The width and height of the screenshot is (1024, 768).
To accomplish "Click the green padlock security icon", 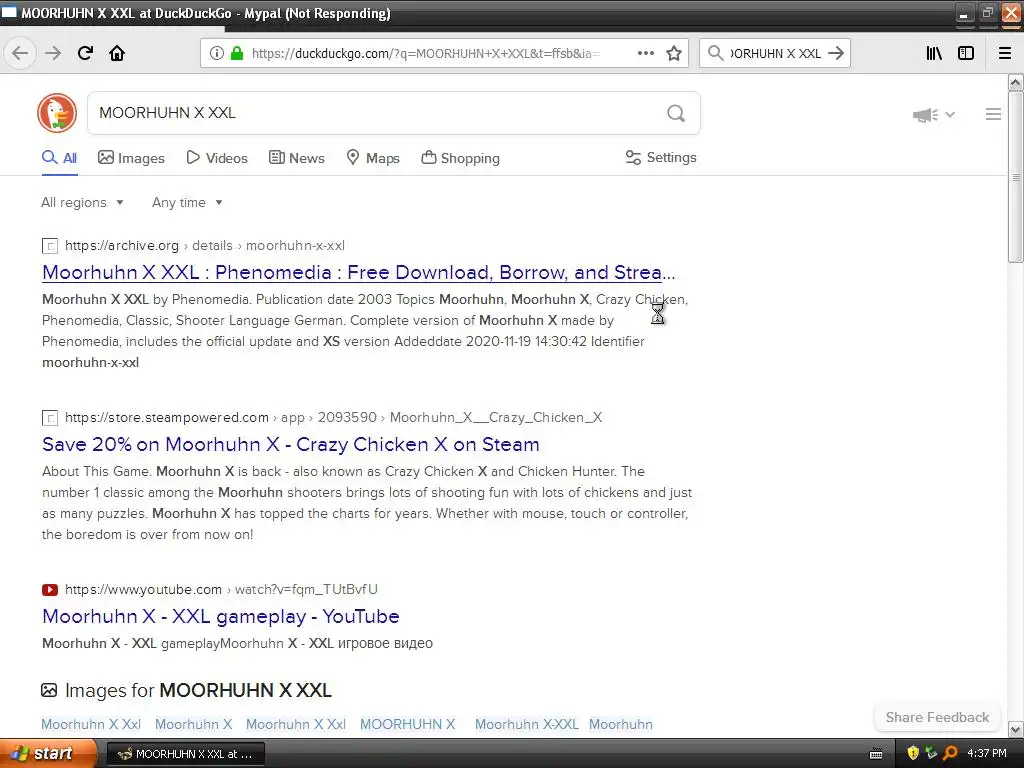I will (237, 53).
